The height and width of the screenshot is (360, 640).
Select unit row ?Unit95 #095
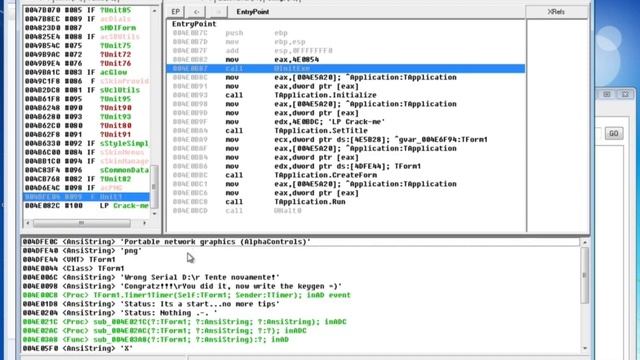pyautogui.click(x=87, y=99)
